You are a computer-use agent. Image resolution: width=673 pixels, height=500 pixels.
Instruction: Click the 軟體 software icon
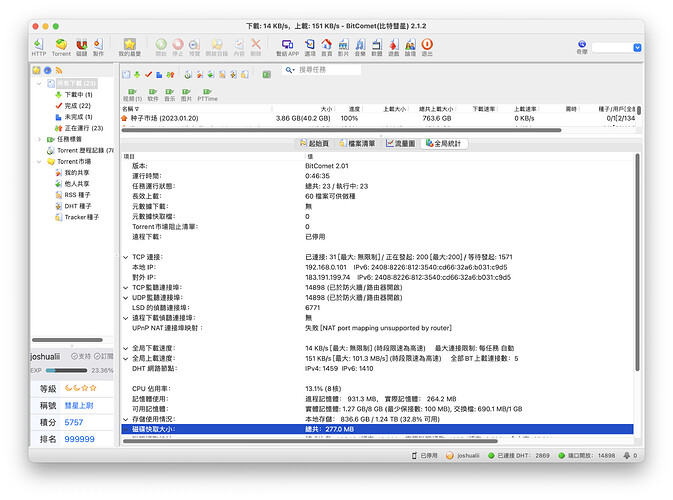[377, 47]
